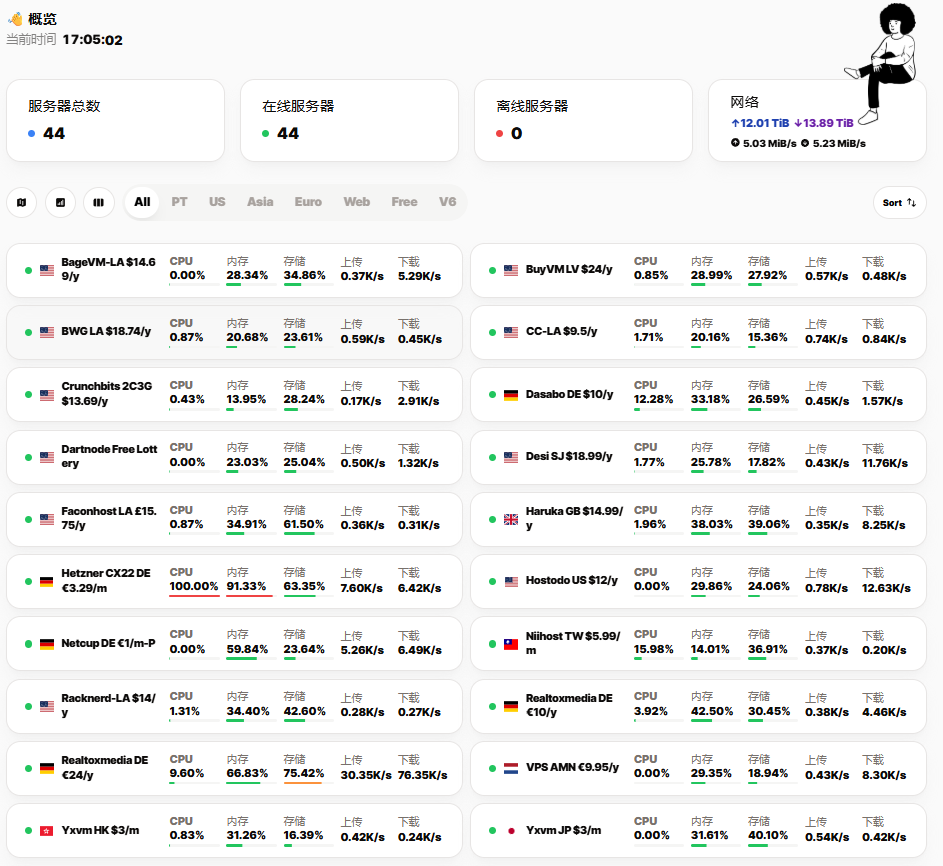943x866 pixels.
Task: Click the UK flag beside Haruka GB
Action: [x=511, y=519]
